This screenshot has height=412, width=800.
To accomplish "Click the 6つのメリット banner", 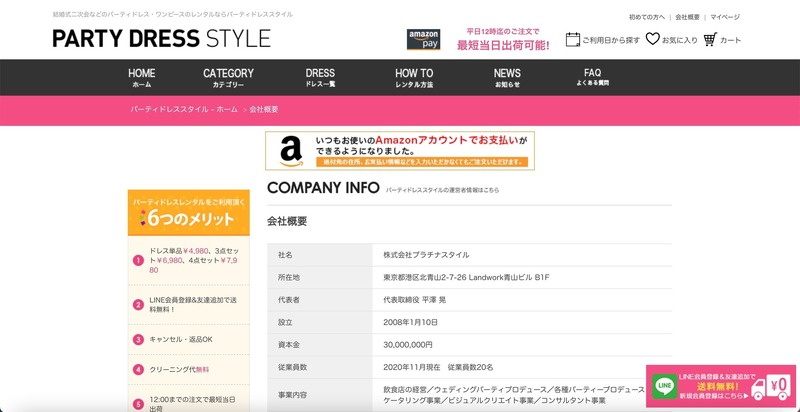I will tap(188, 212).
